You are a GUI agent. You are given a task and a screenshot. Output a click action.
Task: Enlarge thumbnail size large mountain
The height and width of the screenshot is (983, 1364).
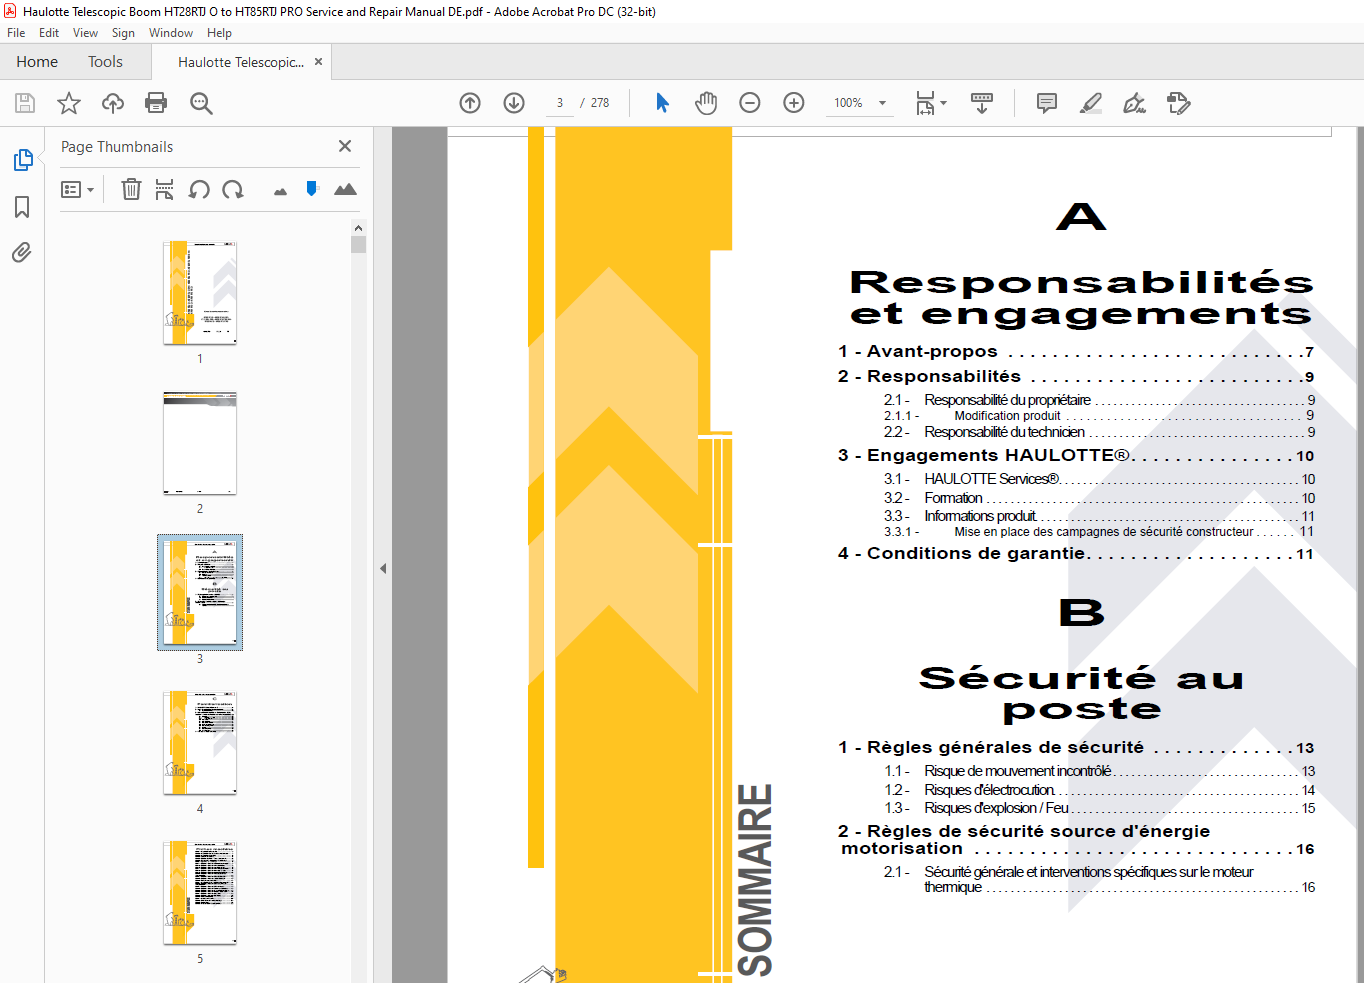coord(345,189)
